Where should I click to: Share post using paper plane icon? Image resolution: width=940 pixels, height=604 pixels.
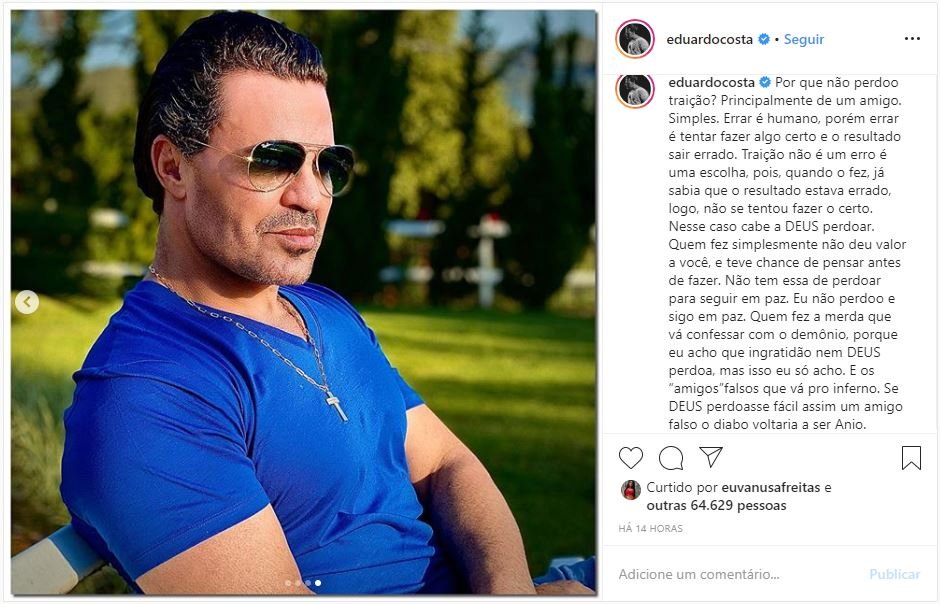click(711, 457)
